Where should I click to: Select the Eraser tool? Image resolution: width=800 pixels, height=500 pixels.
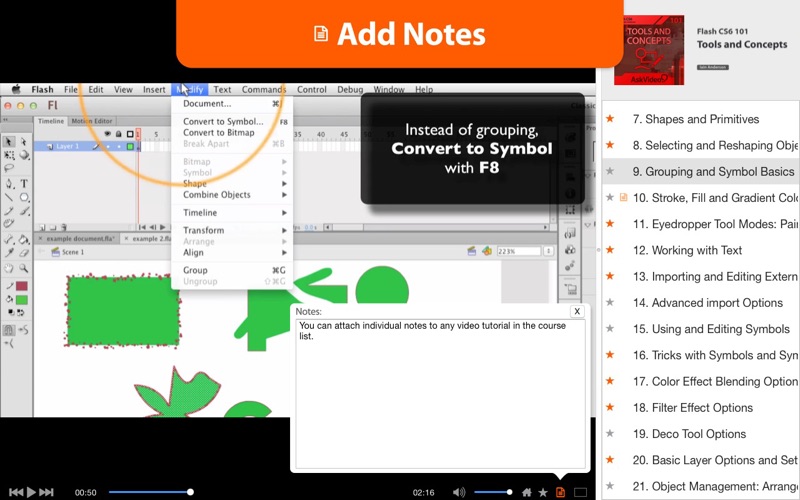tap(23, 253)
